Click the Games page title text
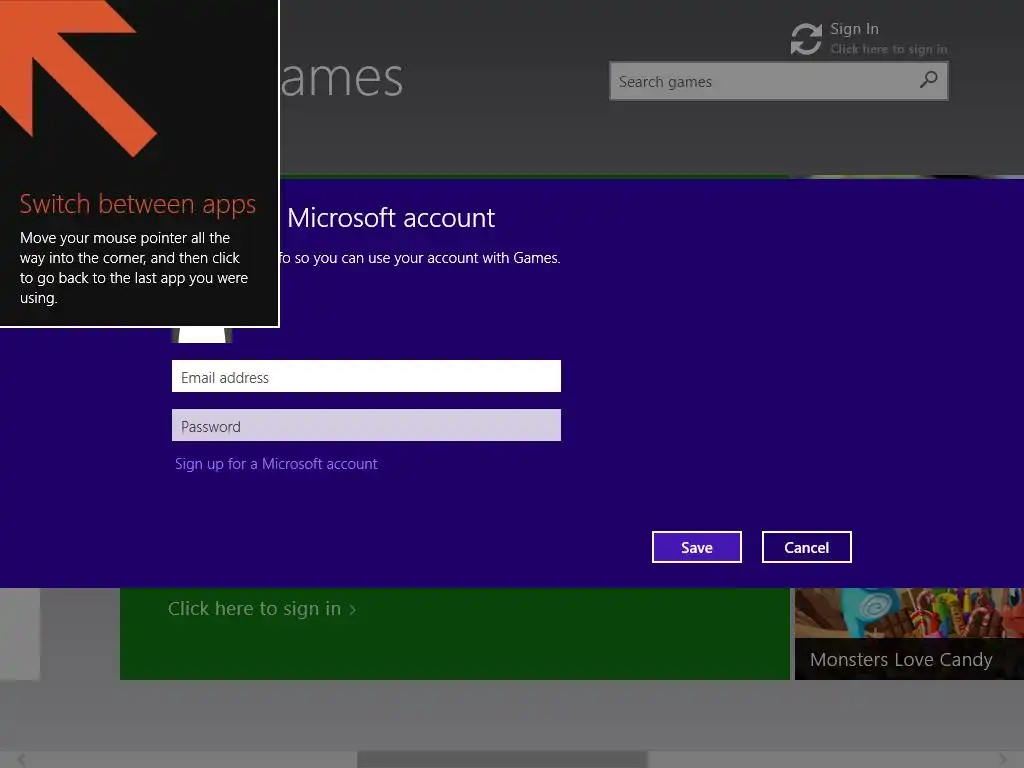 (x=342, y=78)
